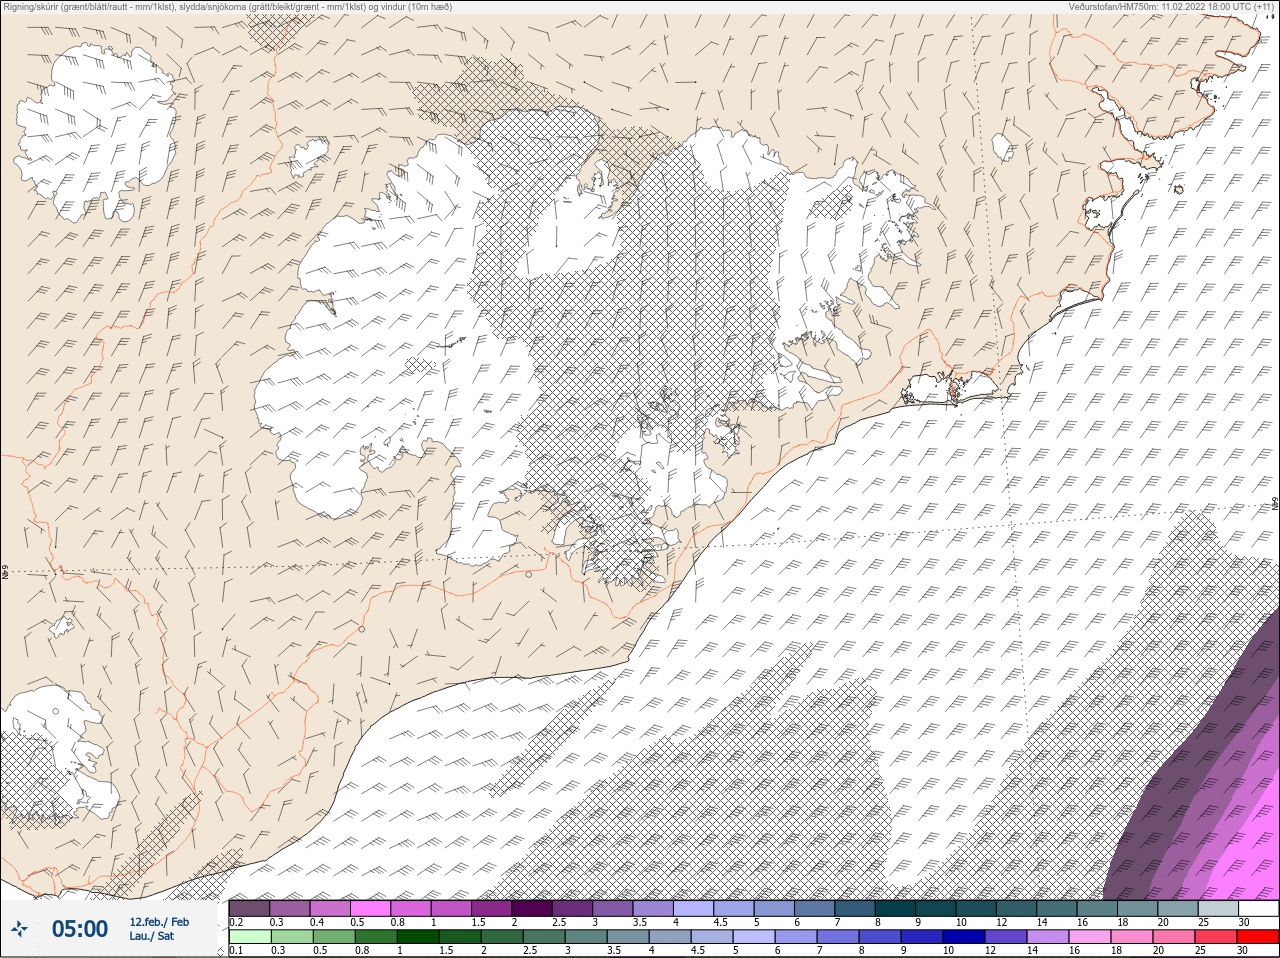The height and width of the screenshot is (958, 1280).
Task: Select the dark blue swatch labeled 10 in lower legend
Action: click(x=964, y=937)
